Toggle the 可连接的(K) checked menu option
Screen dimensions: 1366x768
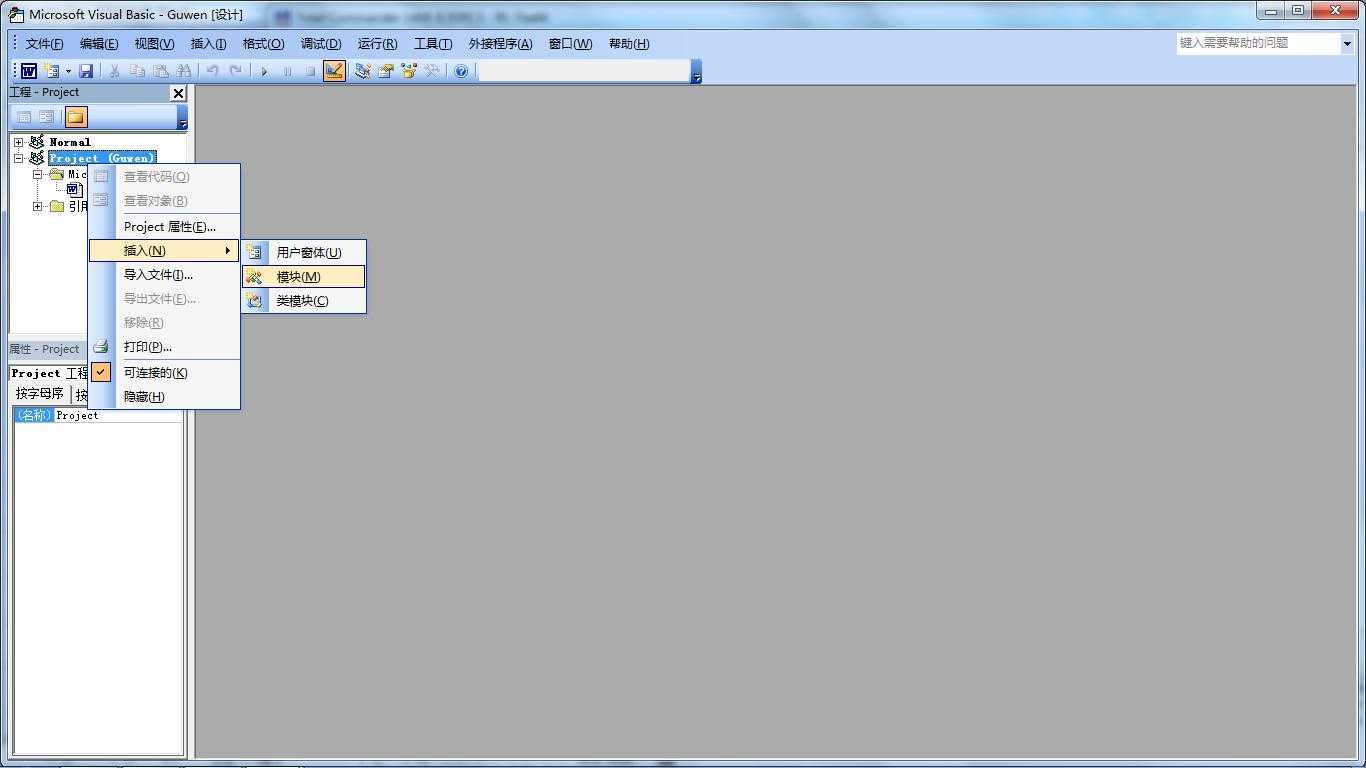pos(165,373)
